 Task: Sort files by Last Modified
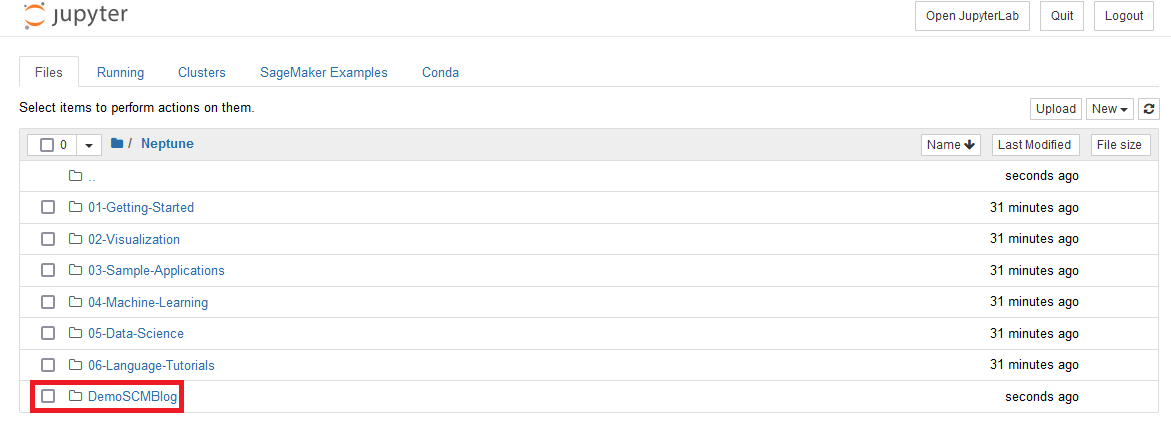[x=1035, y=145]
